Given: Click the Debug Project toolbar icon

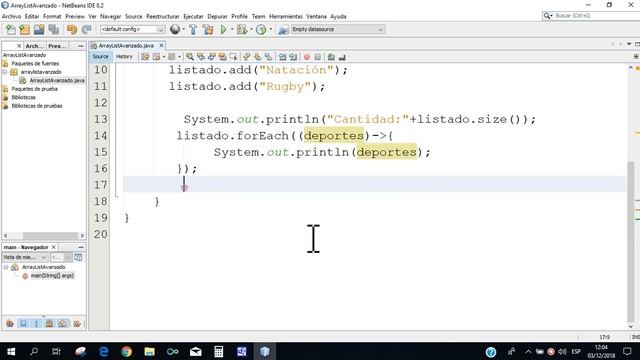Looking at the screenshot, I should click(242, 29).
